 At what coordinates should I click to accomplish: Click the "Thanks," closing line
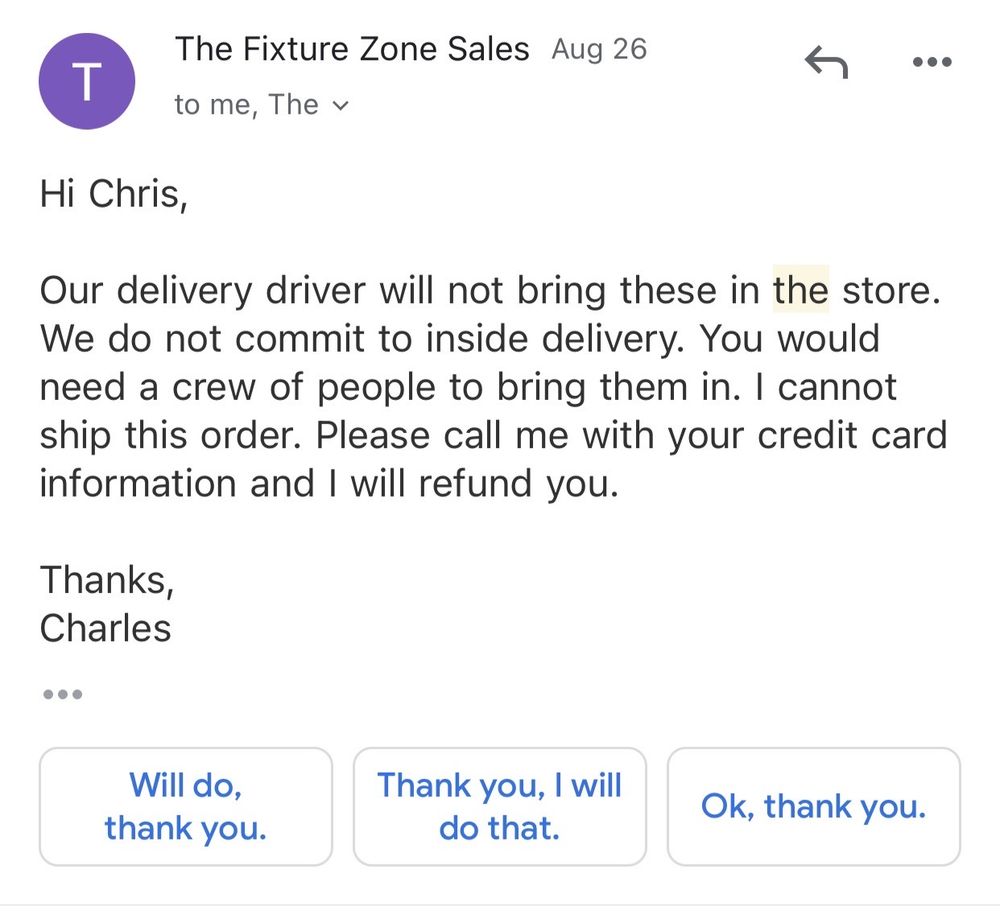tap(106, 580)
